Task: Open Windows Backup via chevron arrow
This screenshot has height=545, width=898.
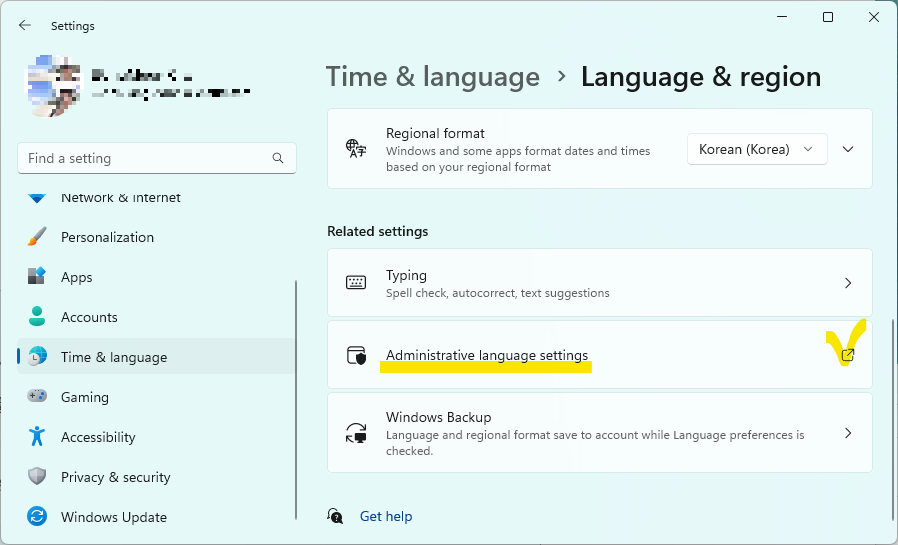Action: (848, 433)
